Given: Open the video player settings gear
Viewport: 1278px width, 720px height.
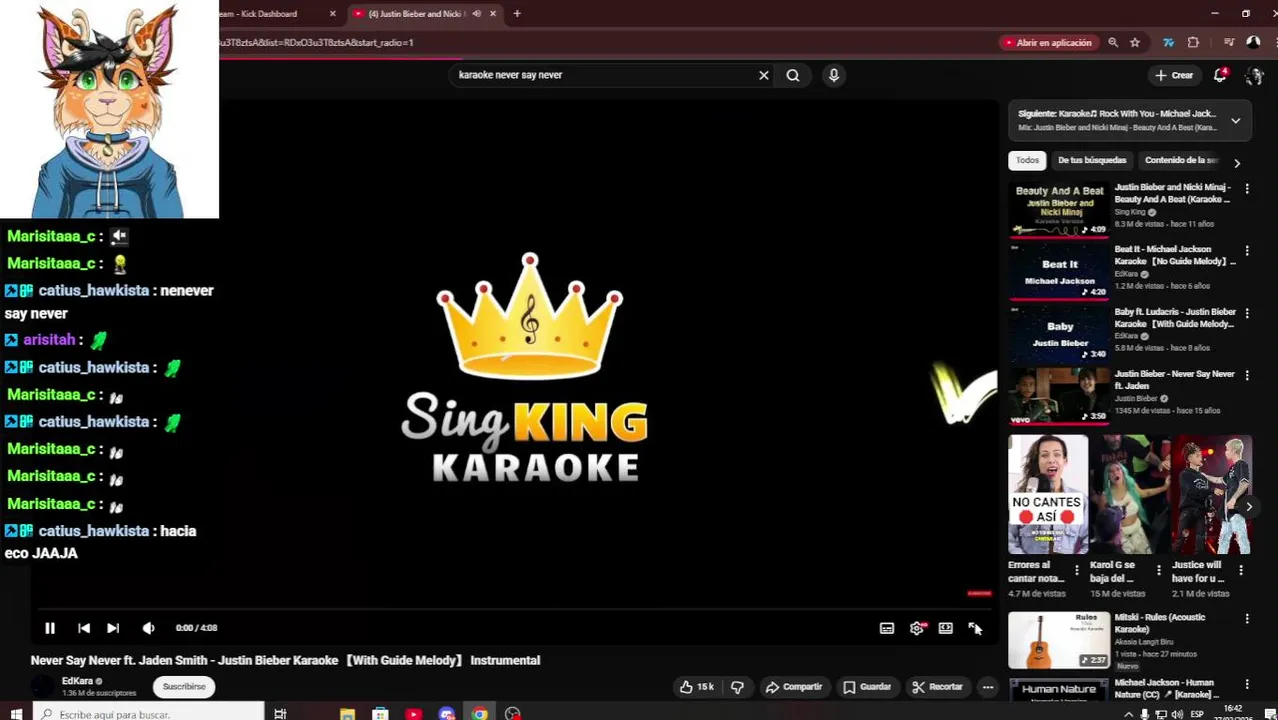Looking at the screenshot, I should tap(917, 628).
